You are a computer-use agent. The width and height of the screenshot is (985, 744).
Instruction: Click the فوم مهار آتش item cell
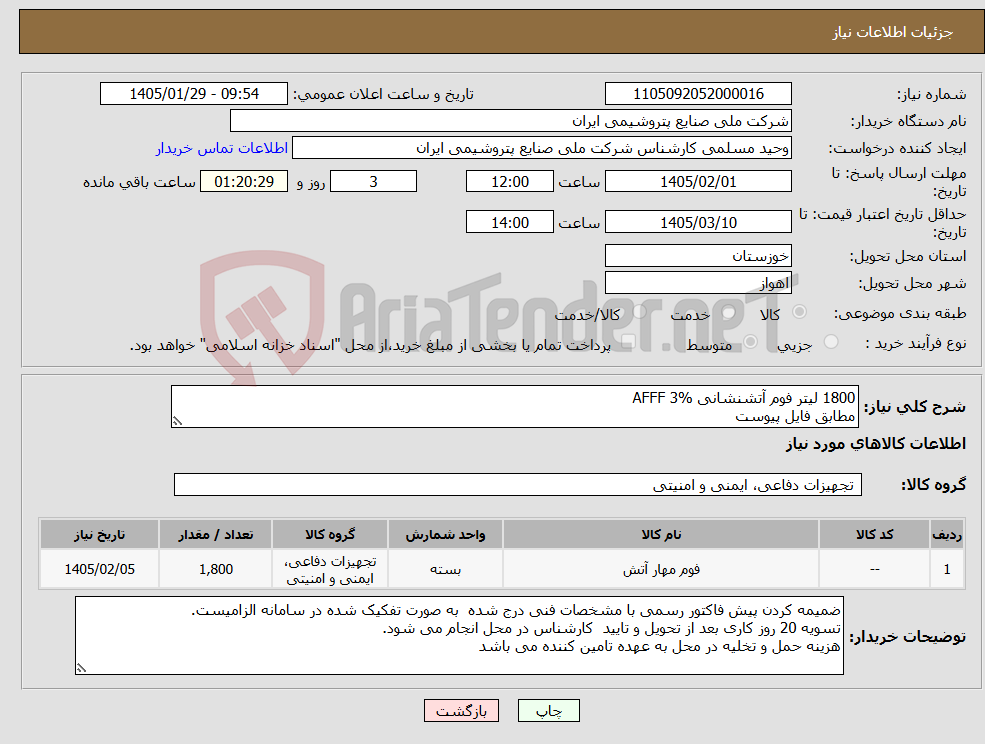(x=661, y=569)
